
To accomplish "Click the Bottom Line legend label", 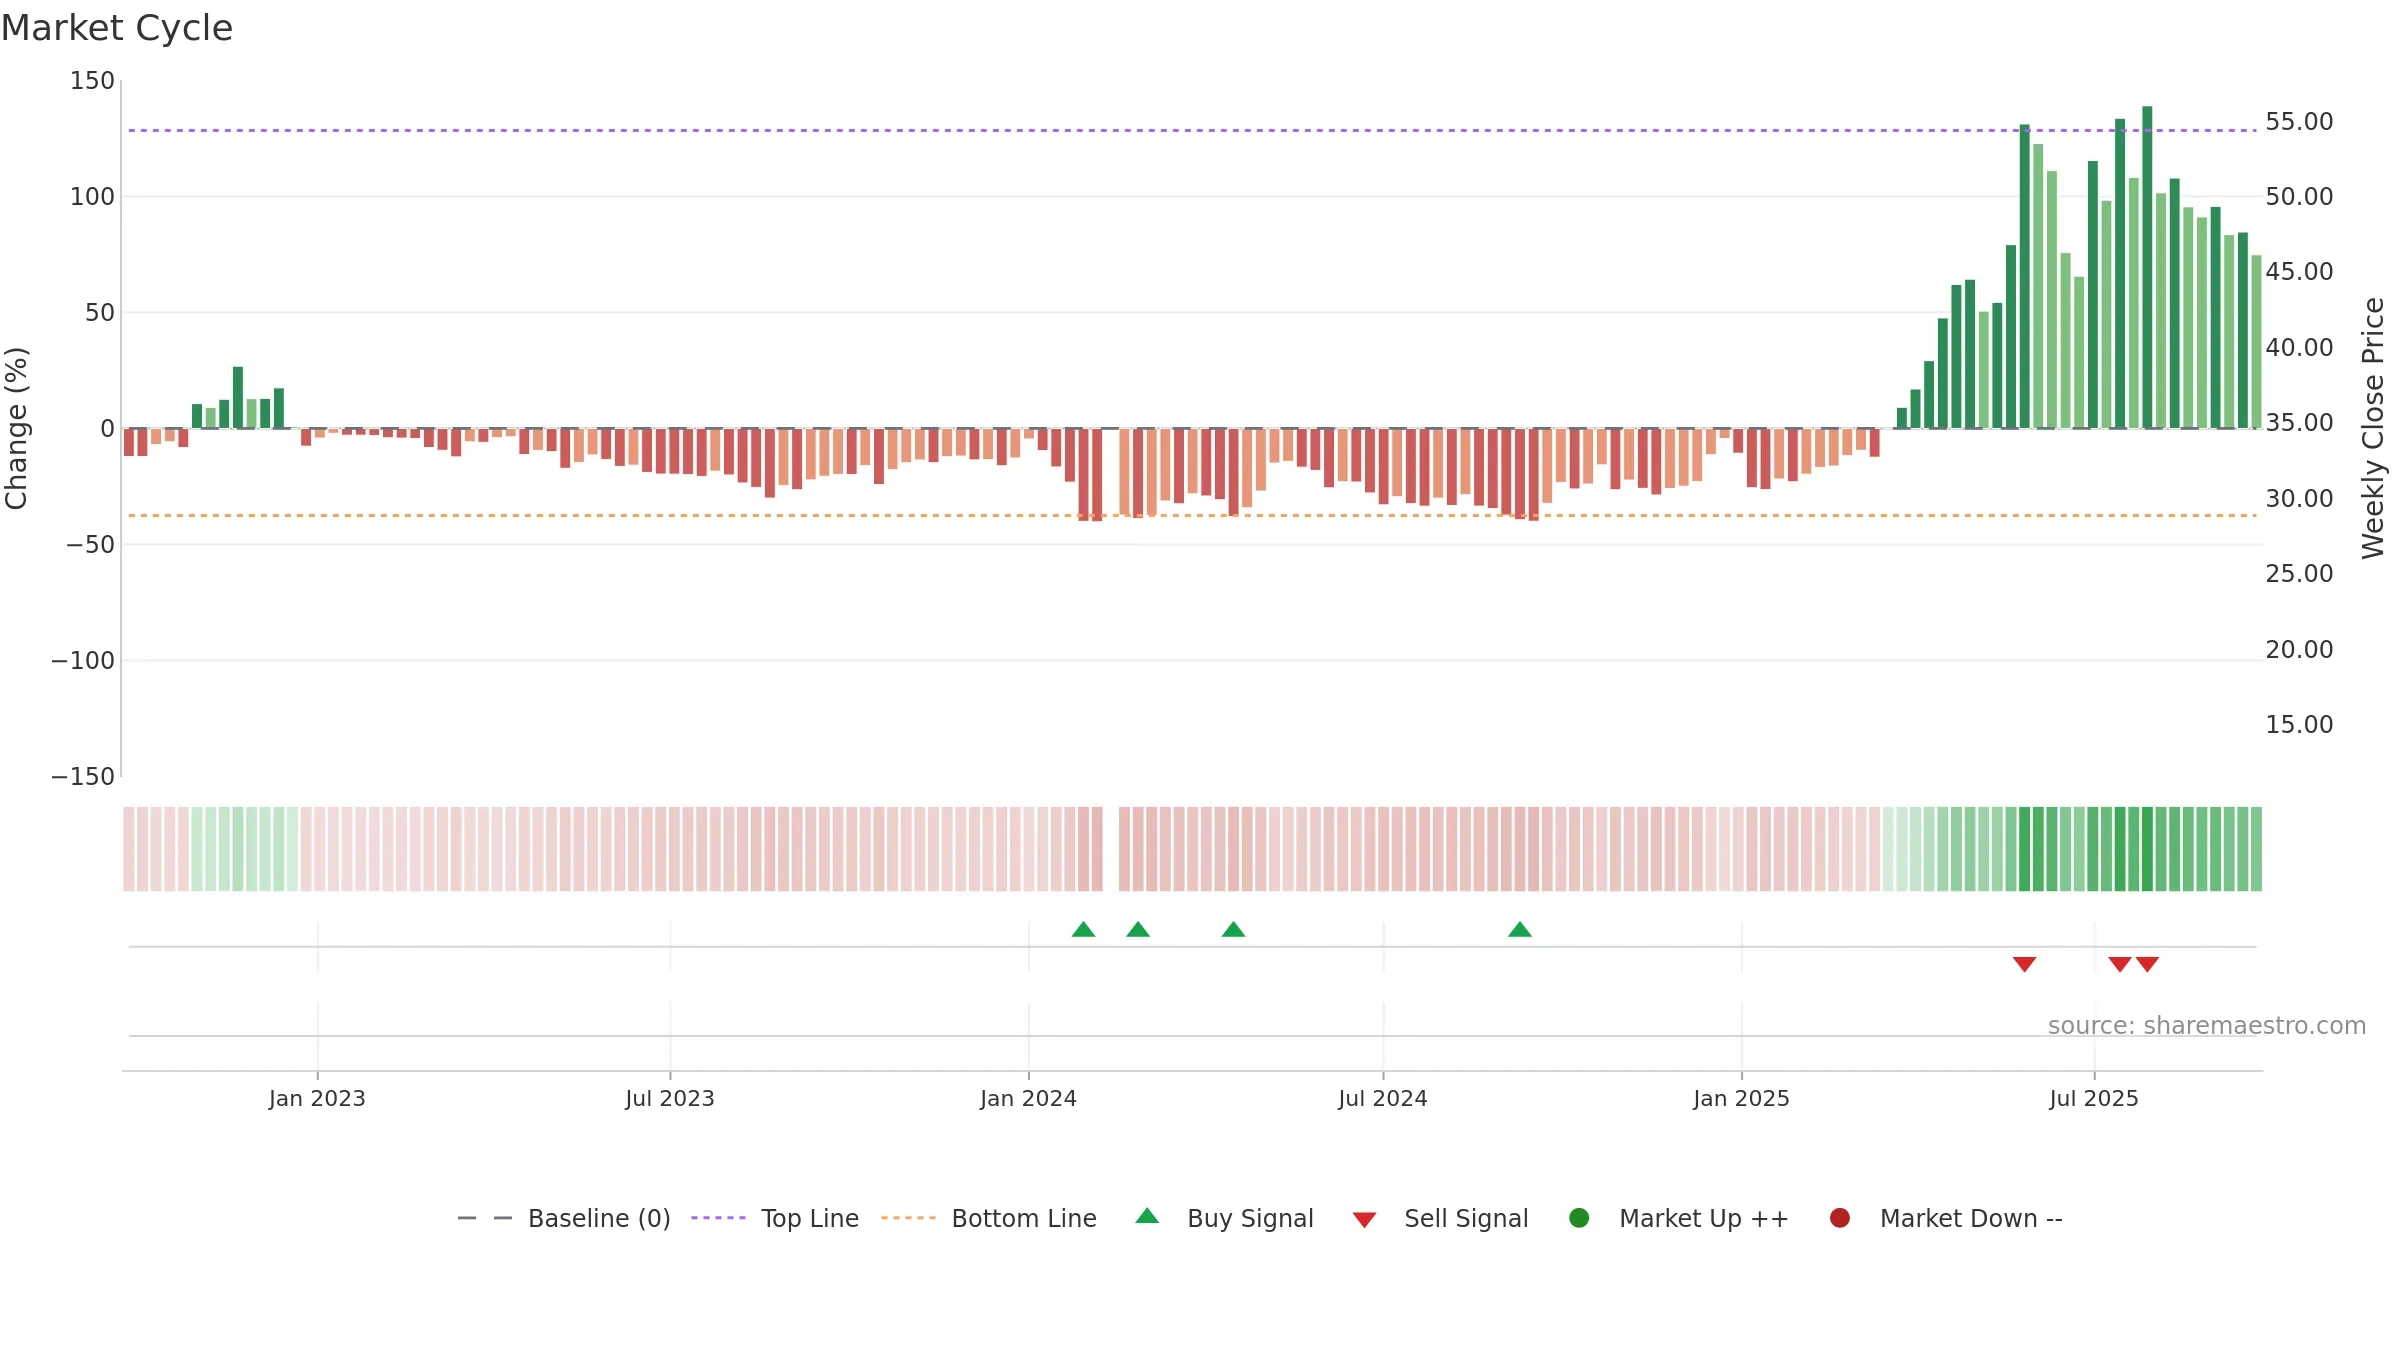I will [x=1024, y=1218].
